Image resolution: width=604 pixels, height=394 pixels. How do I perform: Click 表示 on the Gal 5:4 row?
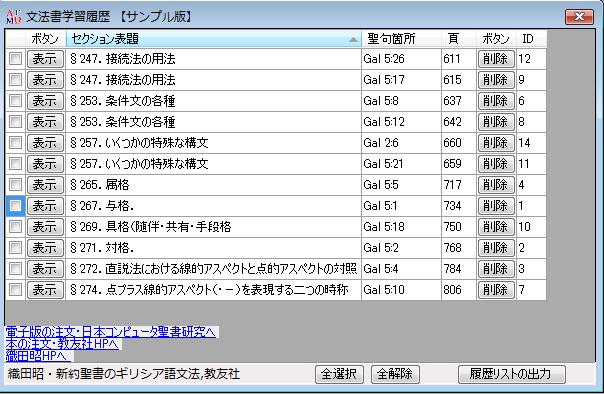click(45, 269)
